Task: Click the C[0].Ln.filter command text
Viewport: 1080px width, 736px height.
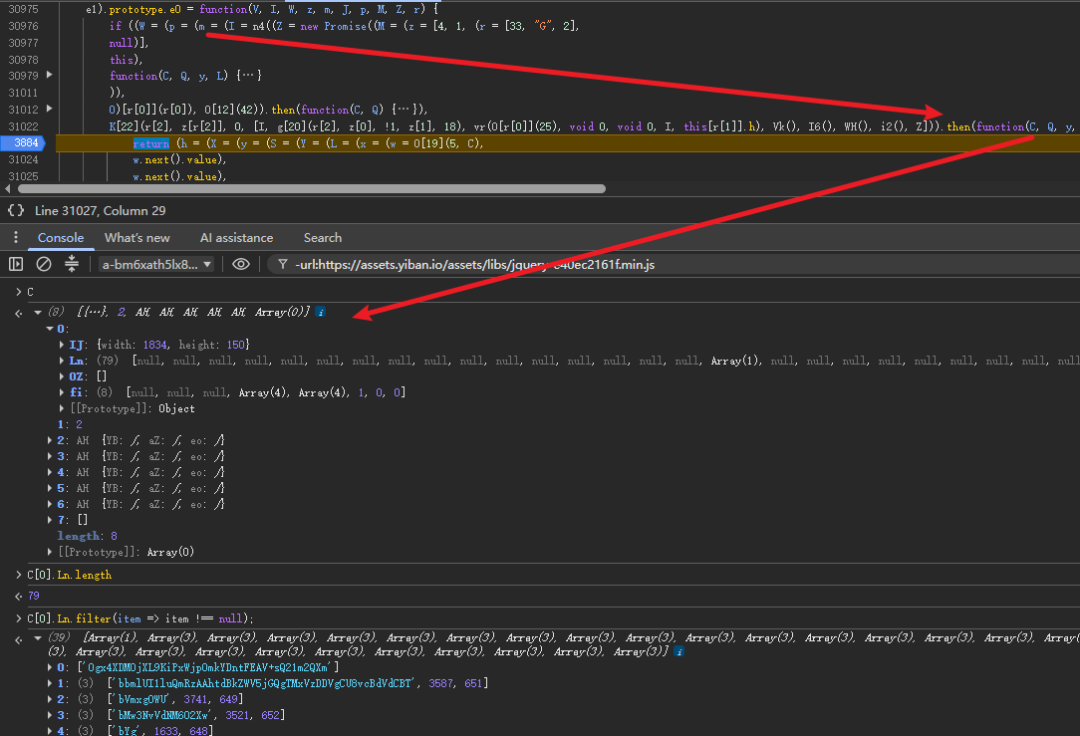Action: [x=141, y=619]
